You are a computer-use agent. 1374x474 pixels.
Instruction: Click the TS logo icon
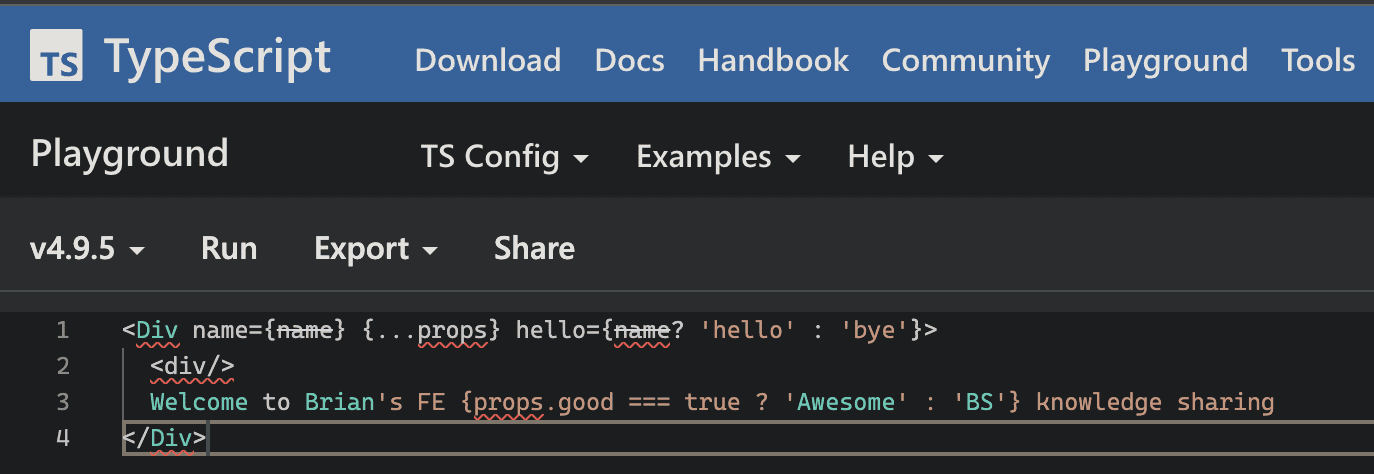[56, 56]
